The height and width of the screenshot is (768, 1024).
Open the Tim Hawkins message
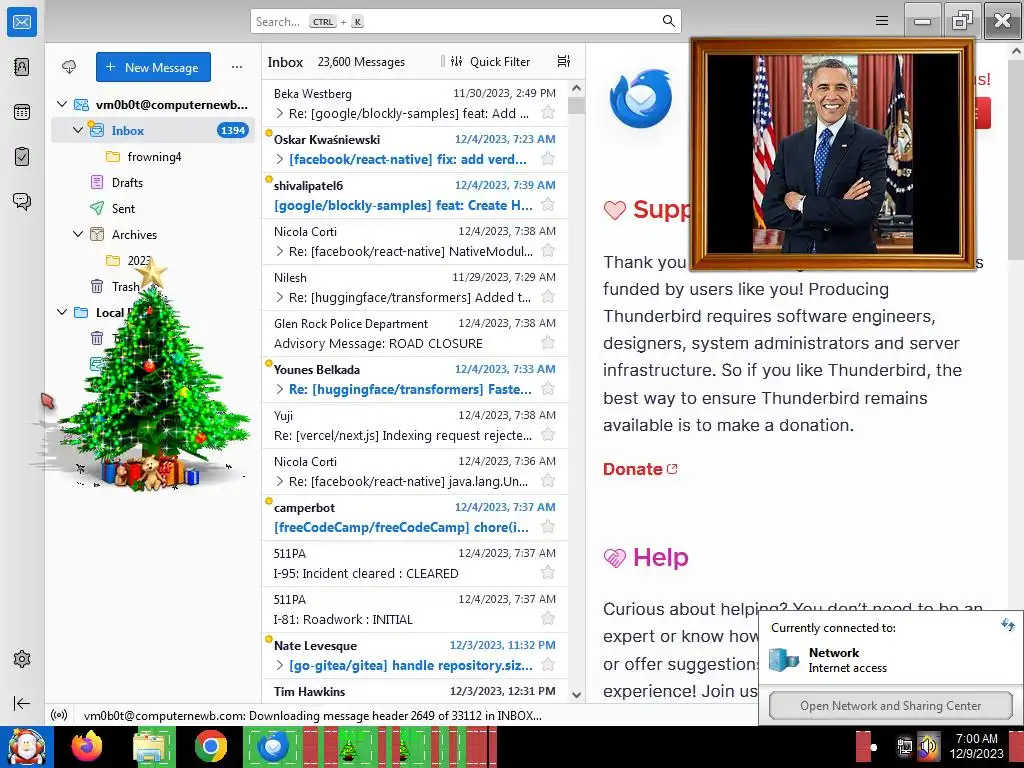415,691
